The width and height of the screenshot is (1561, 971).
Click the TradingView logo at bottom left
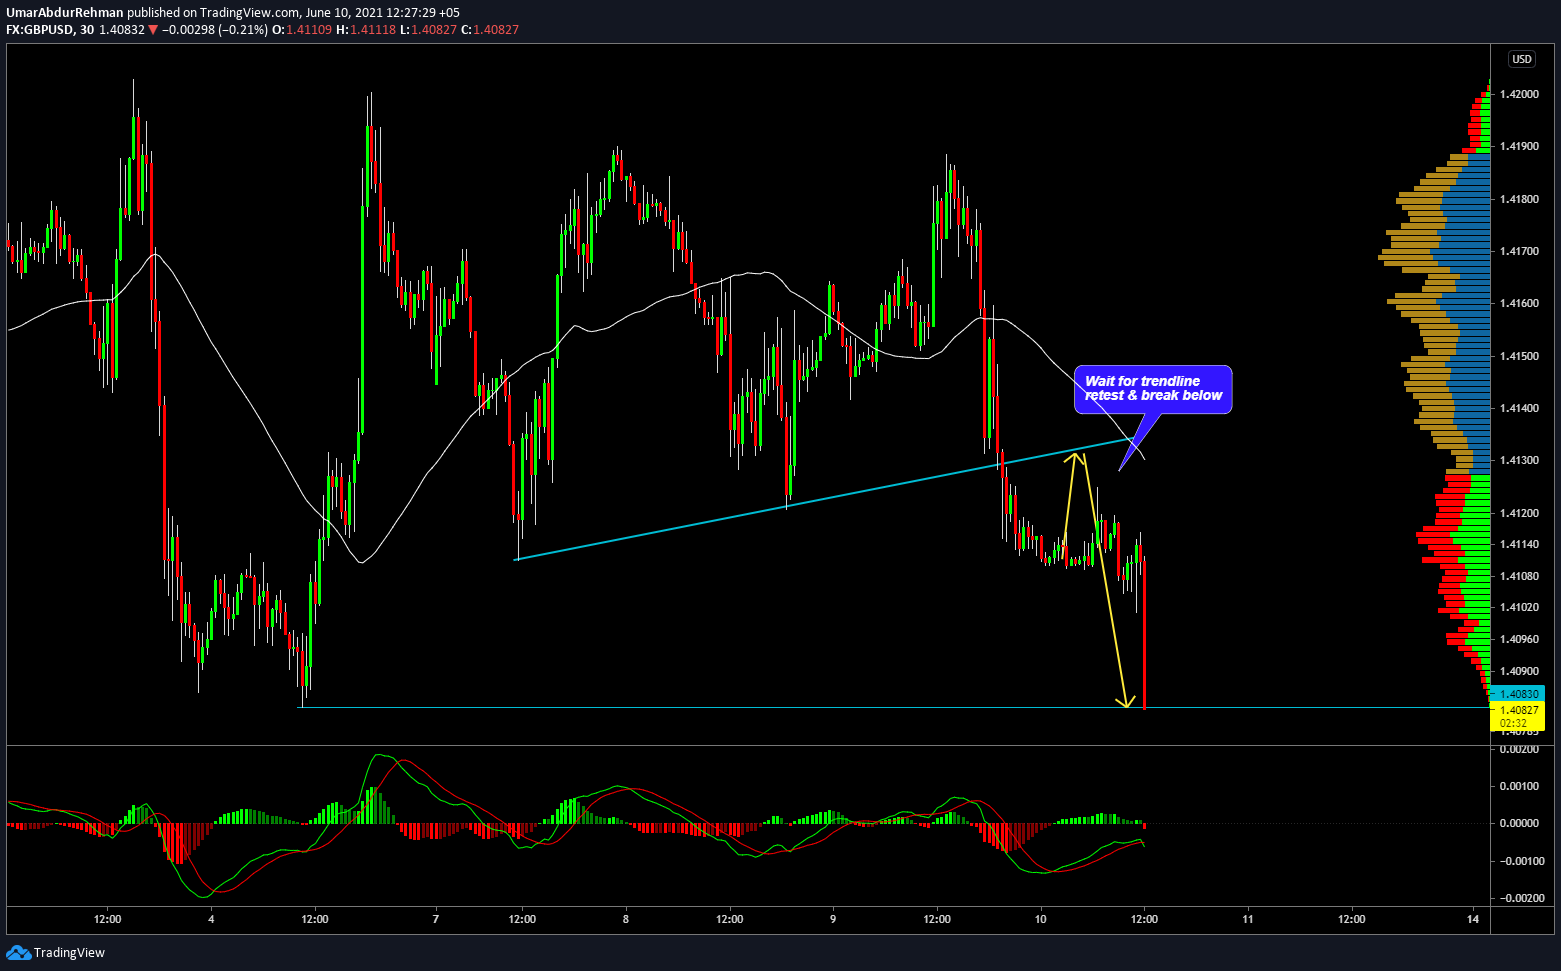pyautogui.click(x=56, y=952)
